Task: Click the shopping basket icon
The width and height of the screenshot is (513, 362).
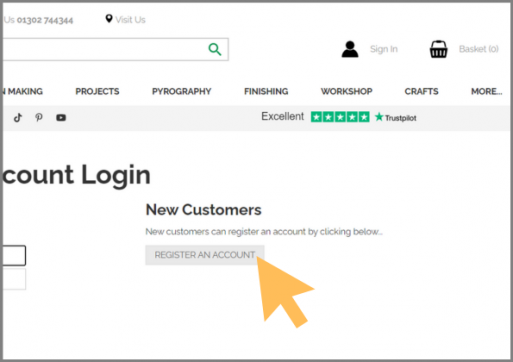Action: pos(439,49)
